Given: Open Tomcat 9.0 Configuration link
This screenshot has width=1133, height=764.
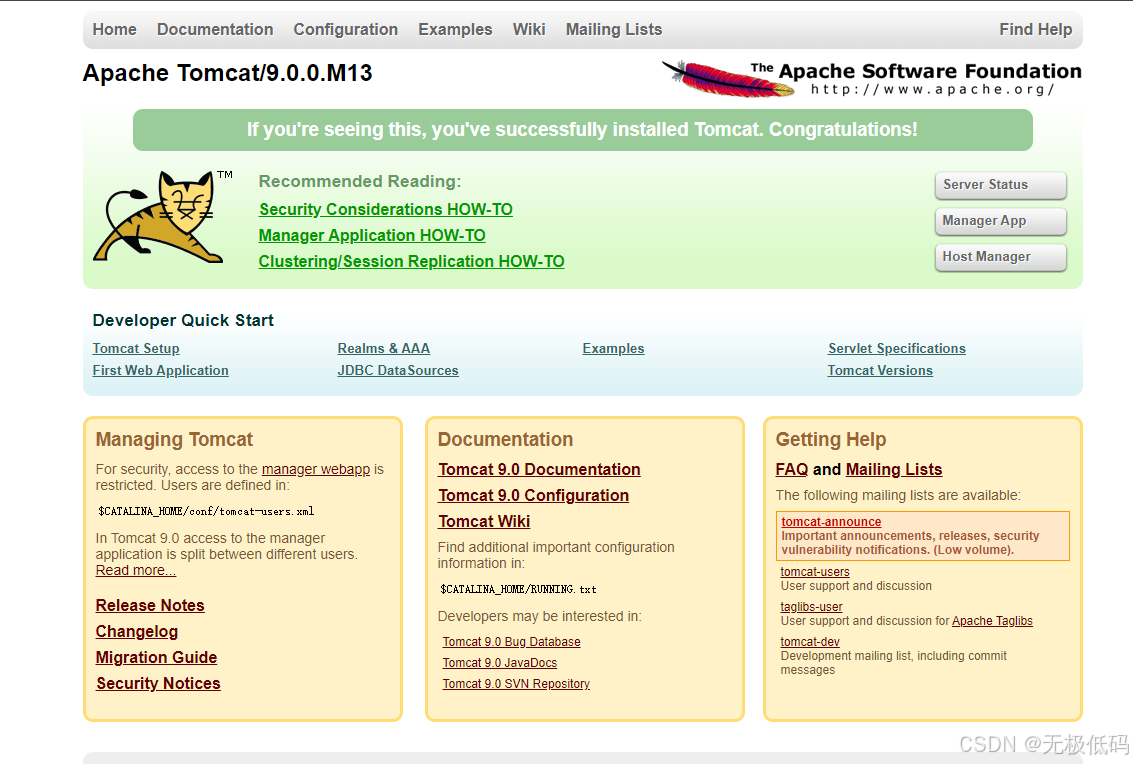Looking at the screenshot, I should 533,496.
